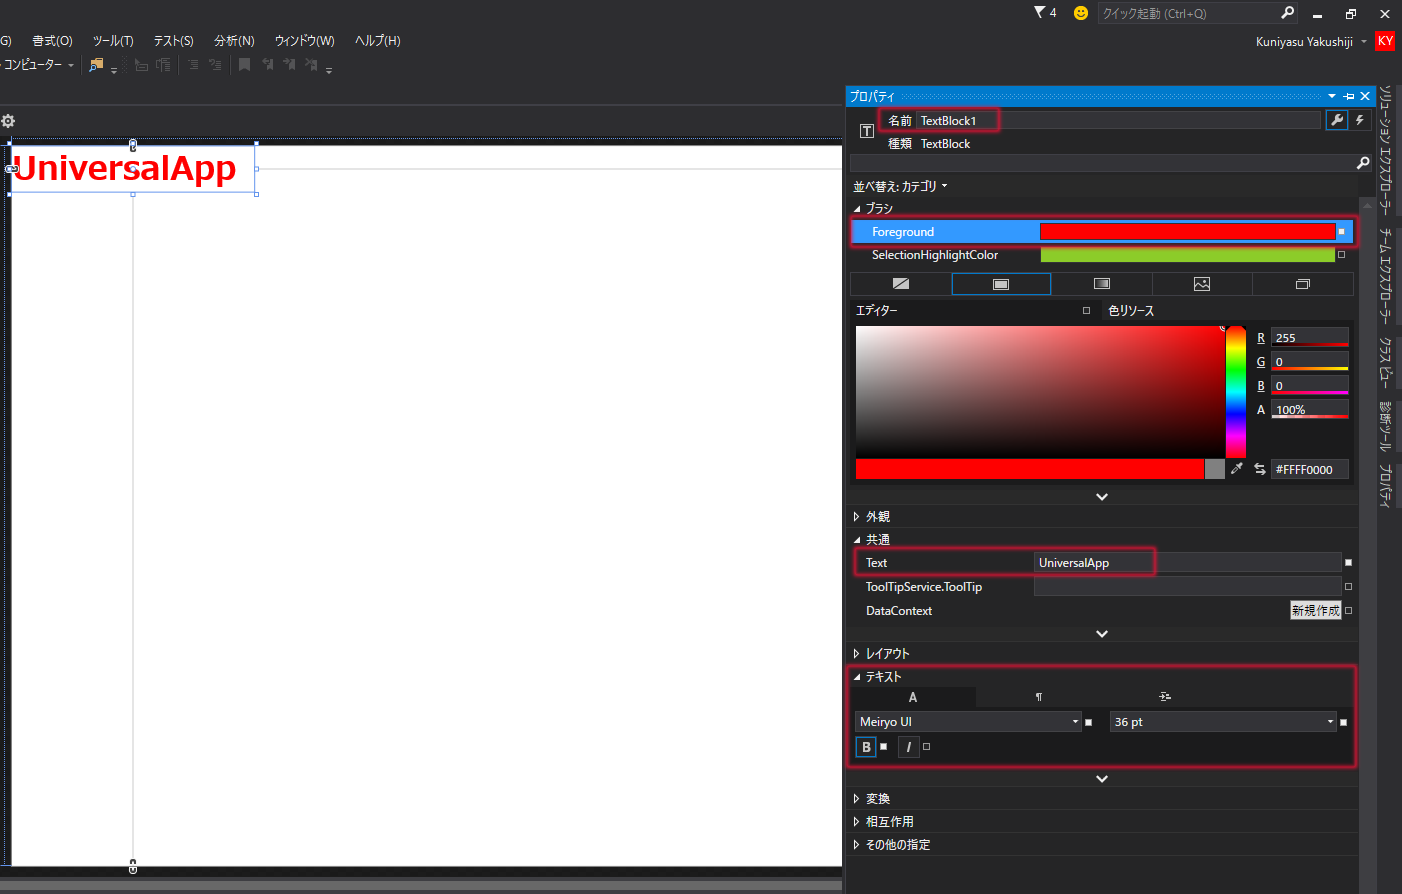
Task: Click the Toggle bookmark icon
Action: pos(244,65)
